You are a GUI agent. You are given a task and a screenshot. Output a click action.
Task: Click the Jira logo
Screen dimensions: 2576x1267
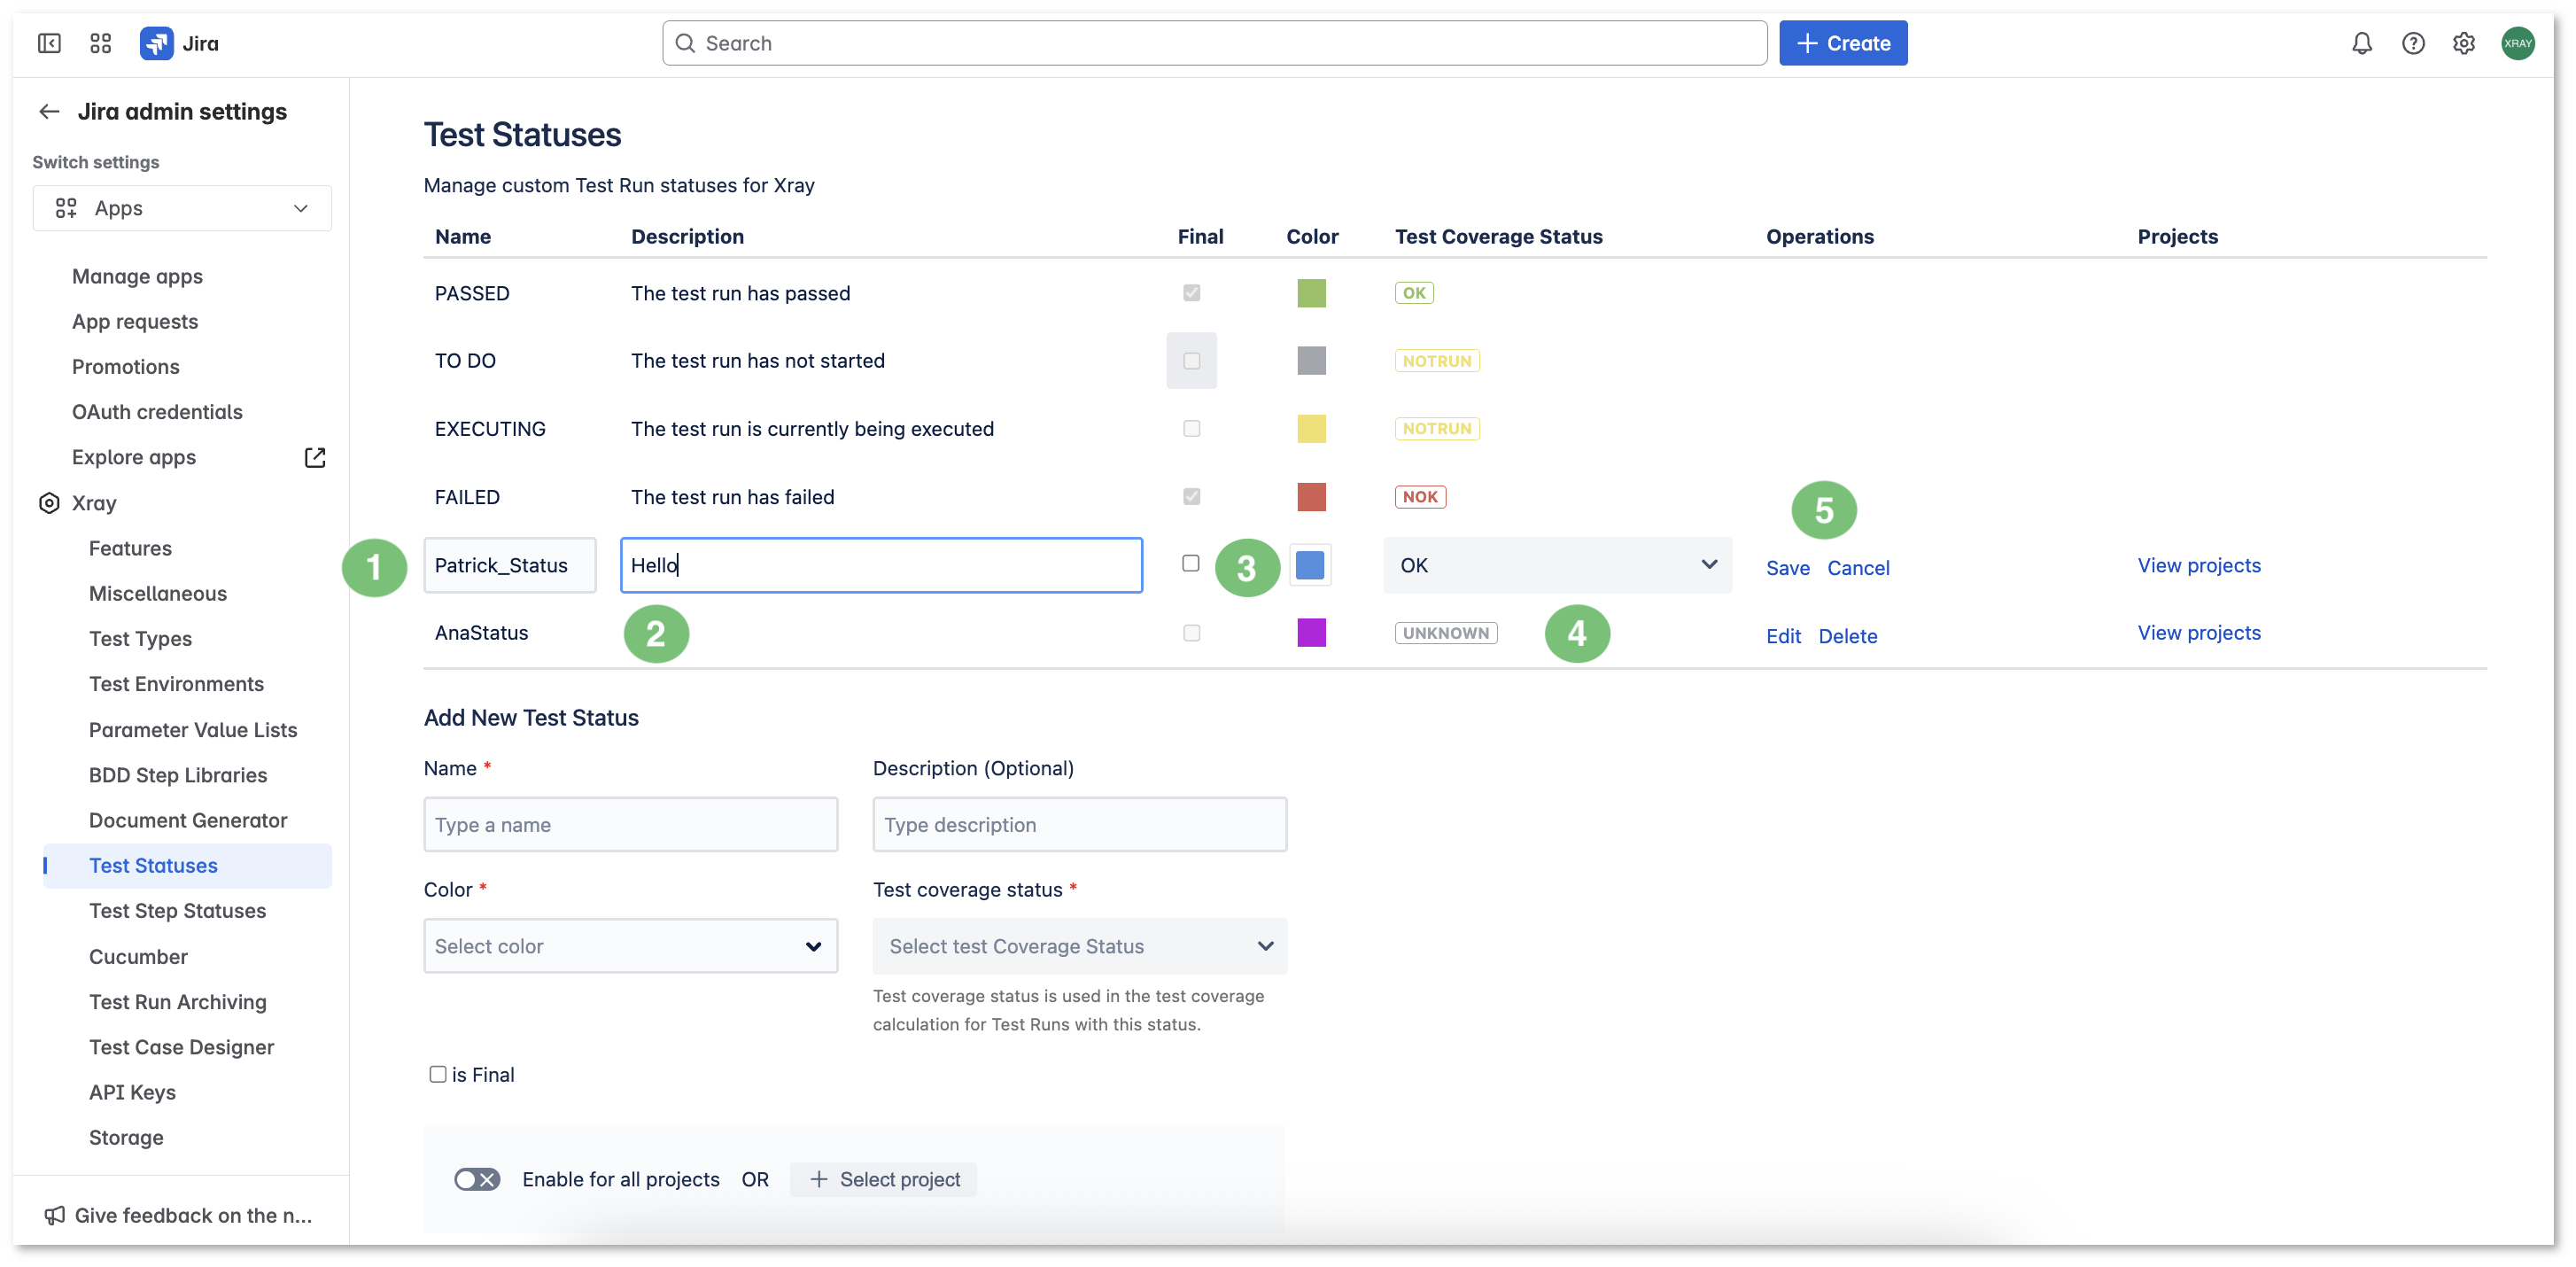[x=180, y=43]
